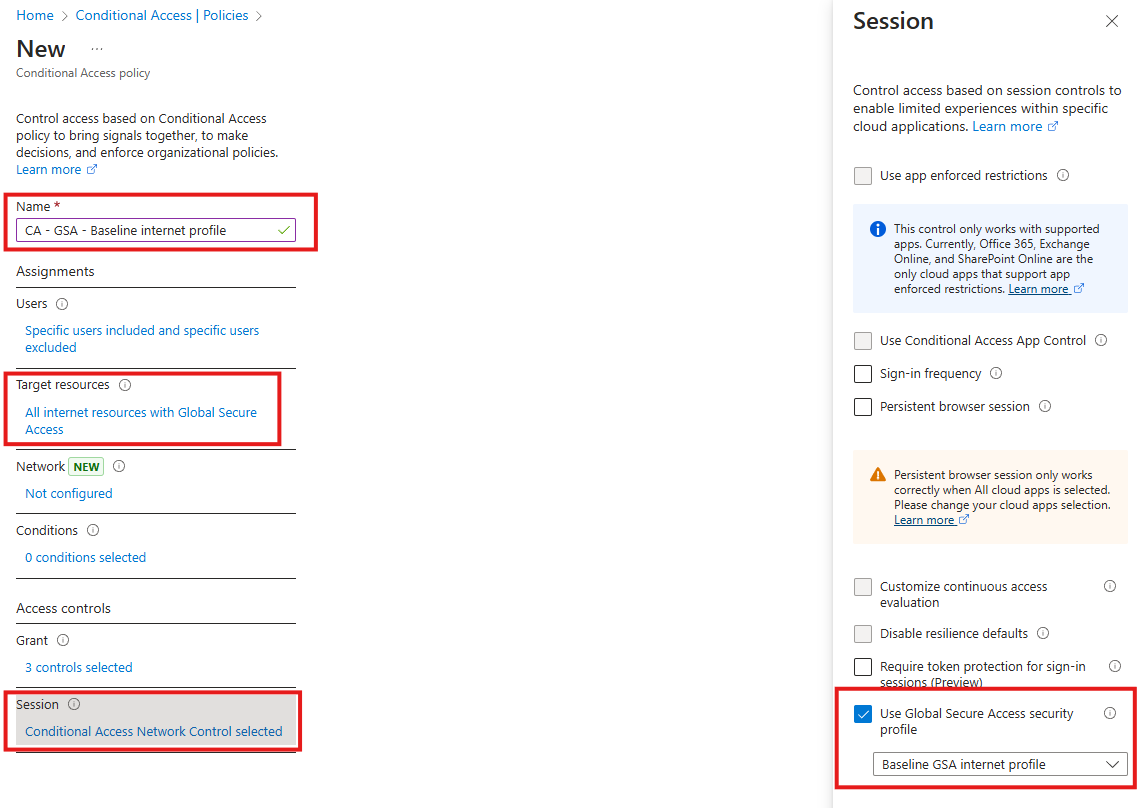Click the info icon beside Users

[x=63, y=303]
